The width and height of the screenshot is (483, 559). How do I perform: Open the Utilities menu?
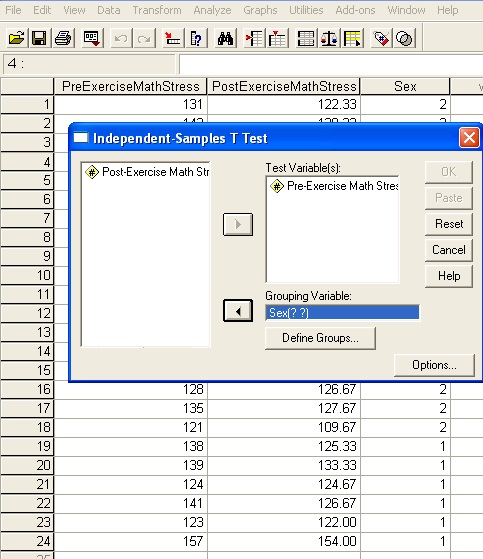(x=306, y=10)
